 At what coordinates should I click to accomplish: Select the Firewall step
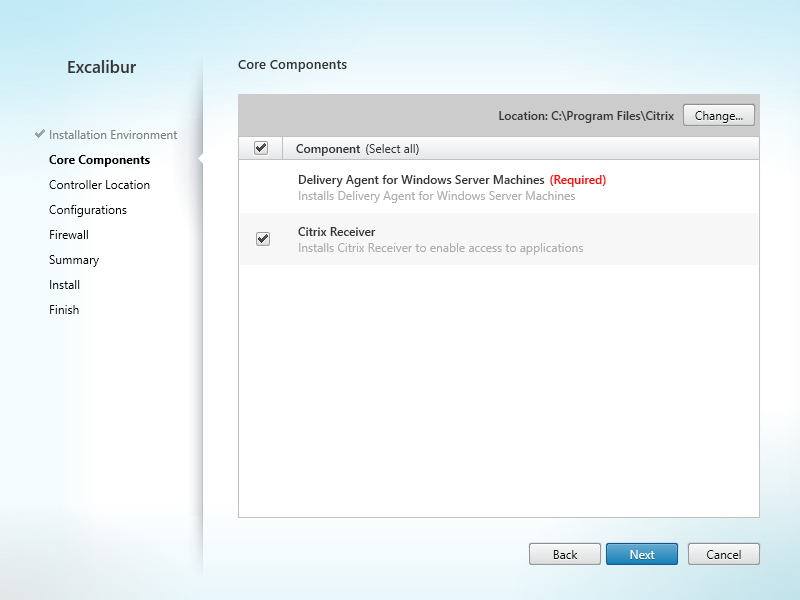(69, 235)
